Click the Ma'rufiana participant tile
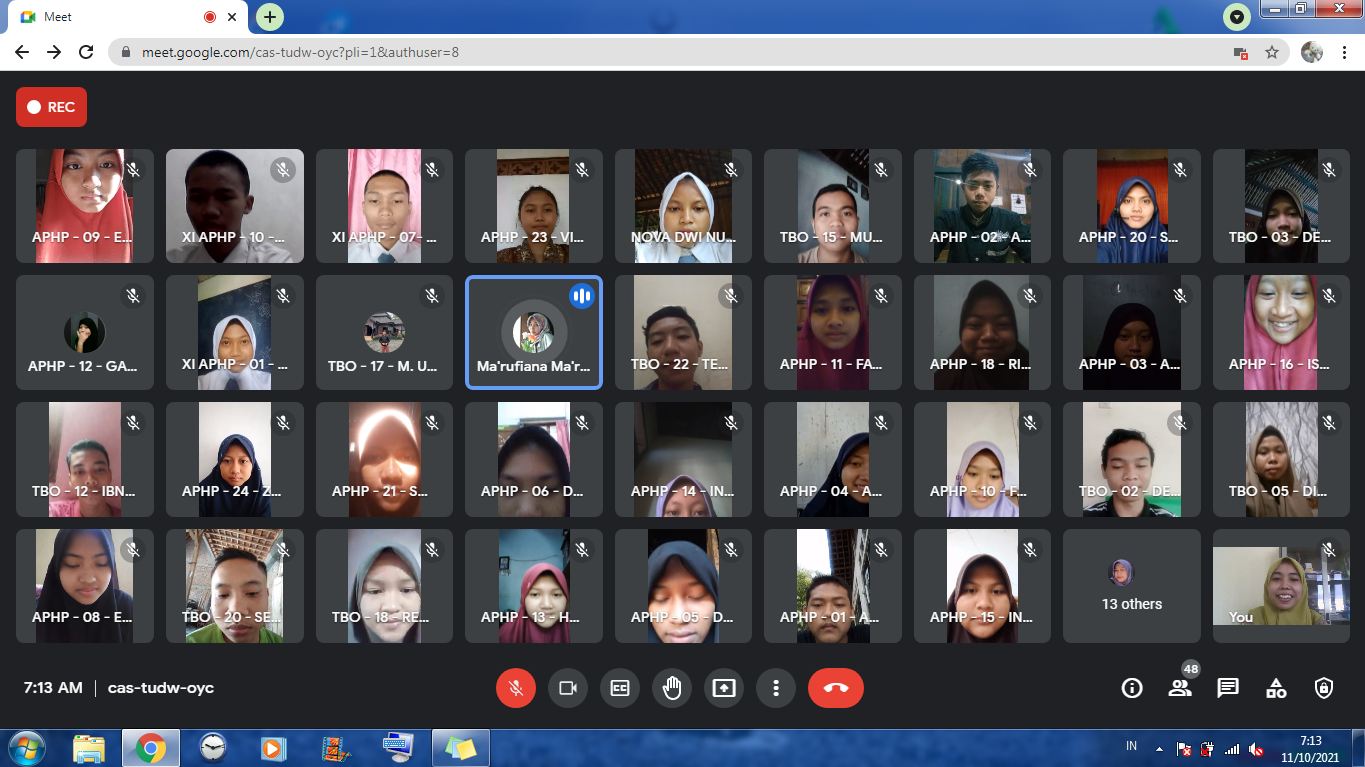This screenshot has height=767, width=1365. click(x=534, y=332)
